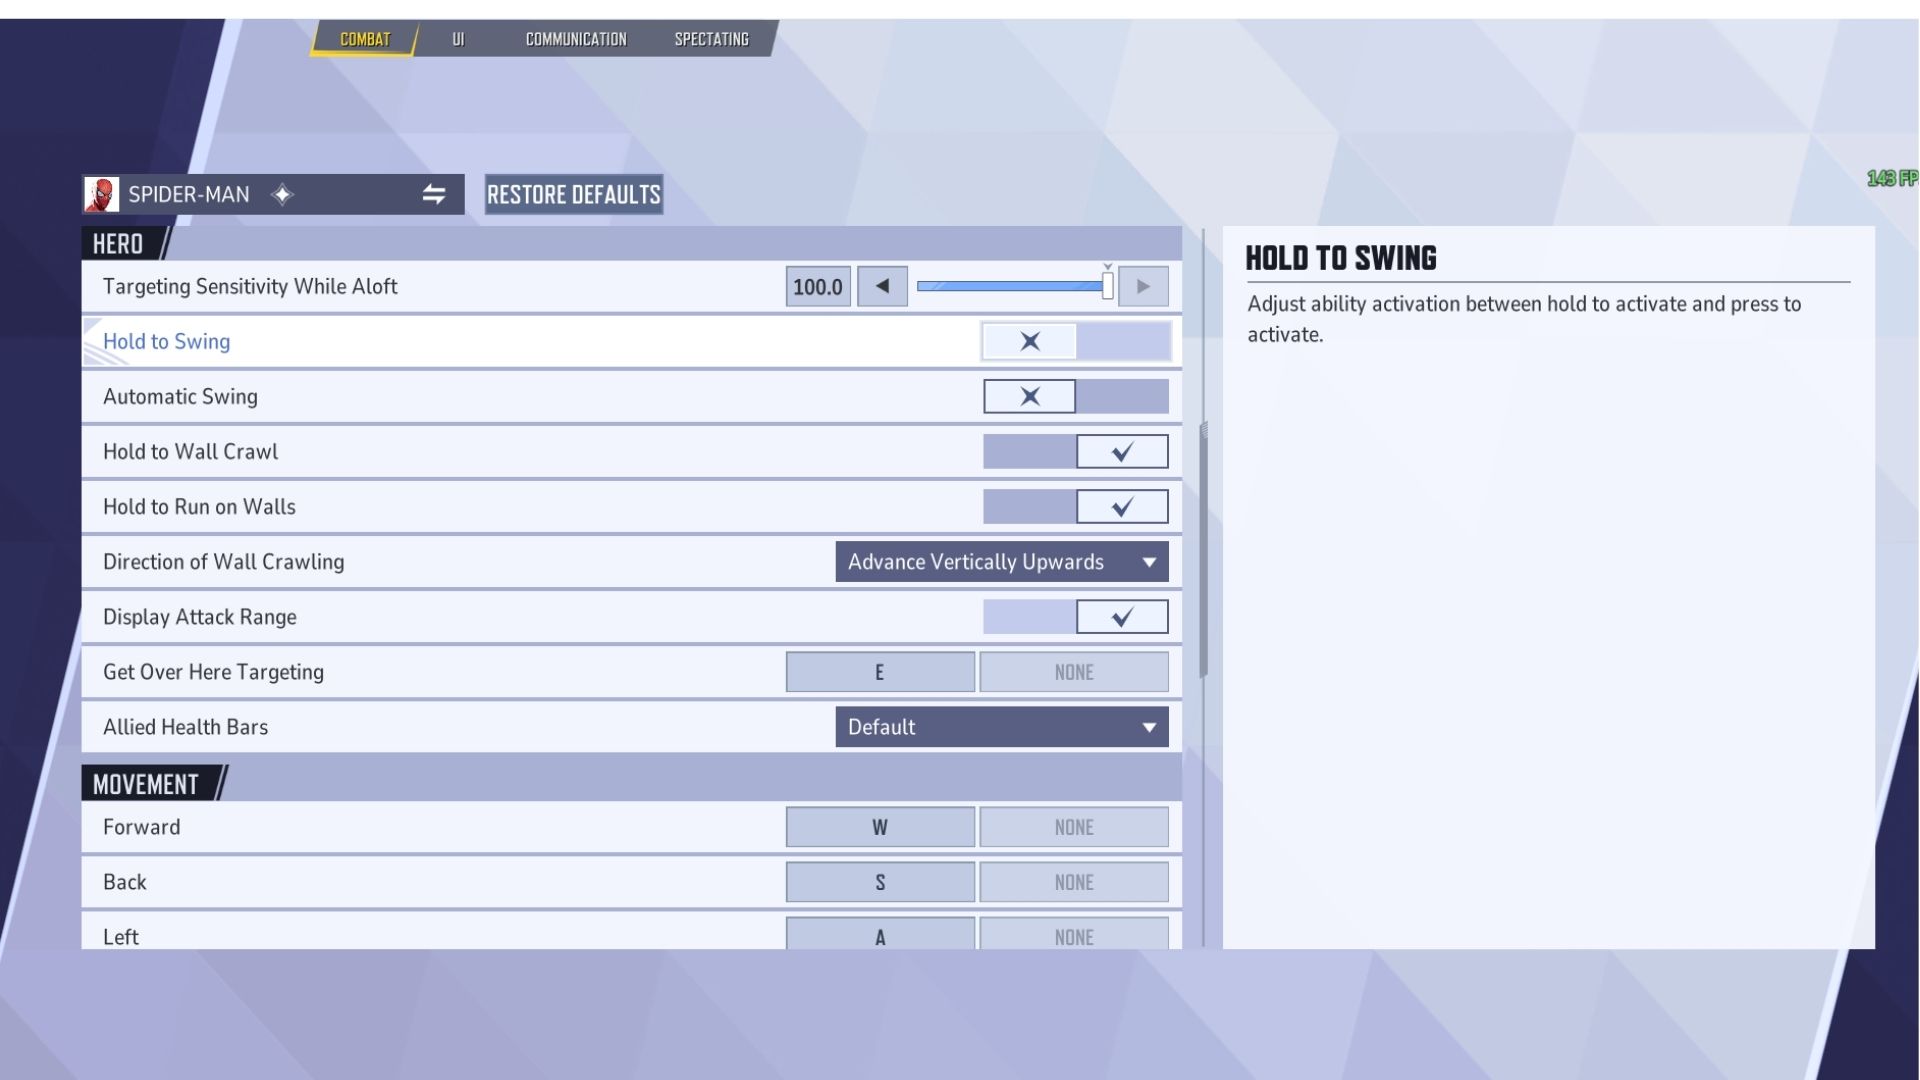Decrease targeting sensitivity with left arrow

(x=882, y=287)
